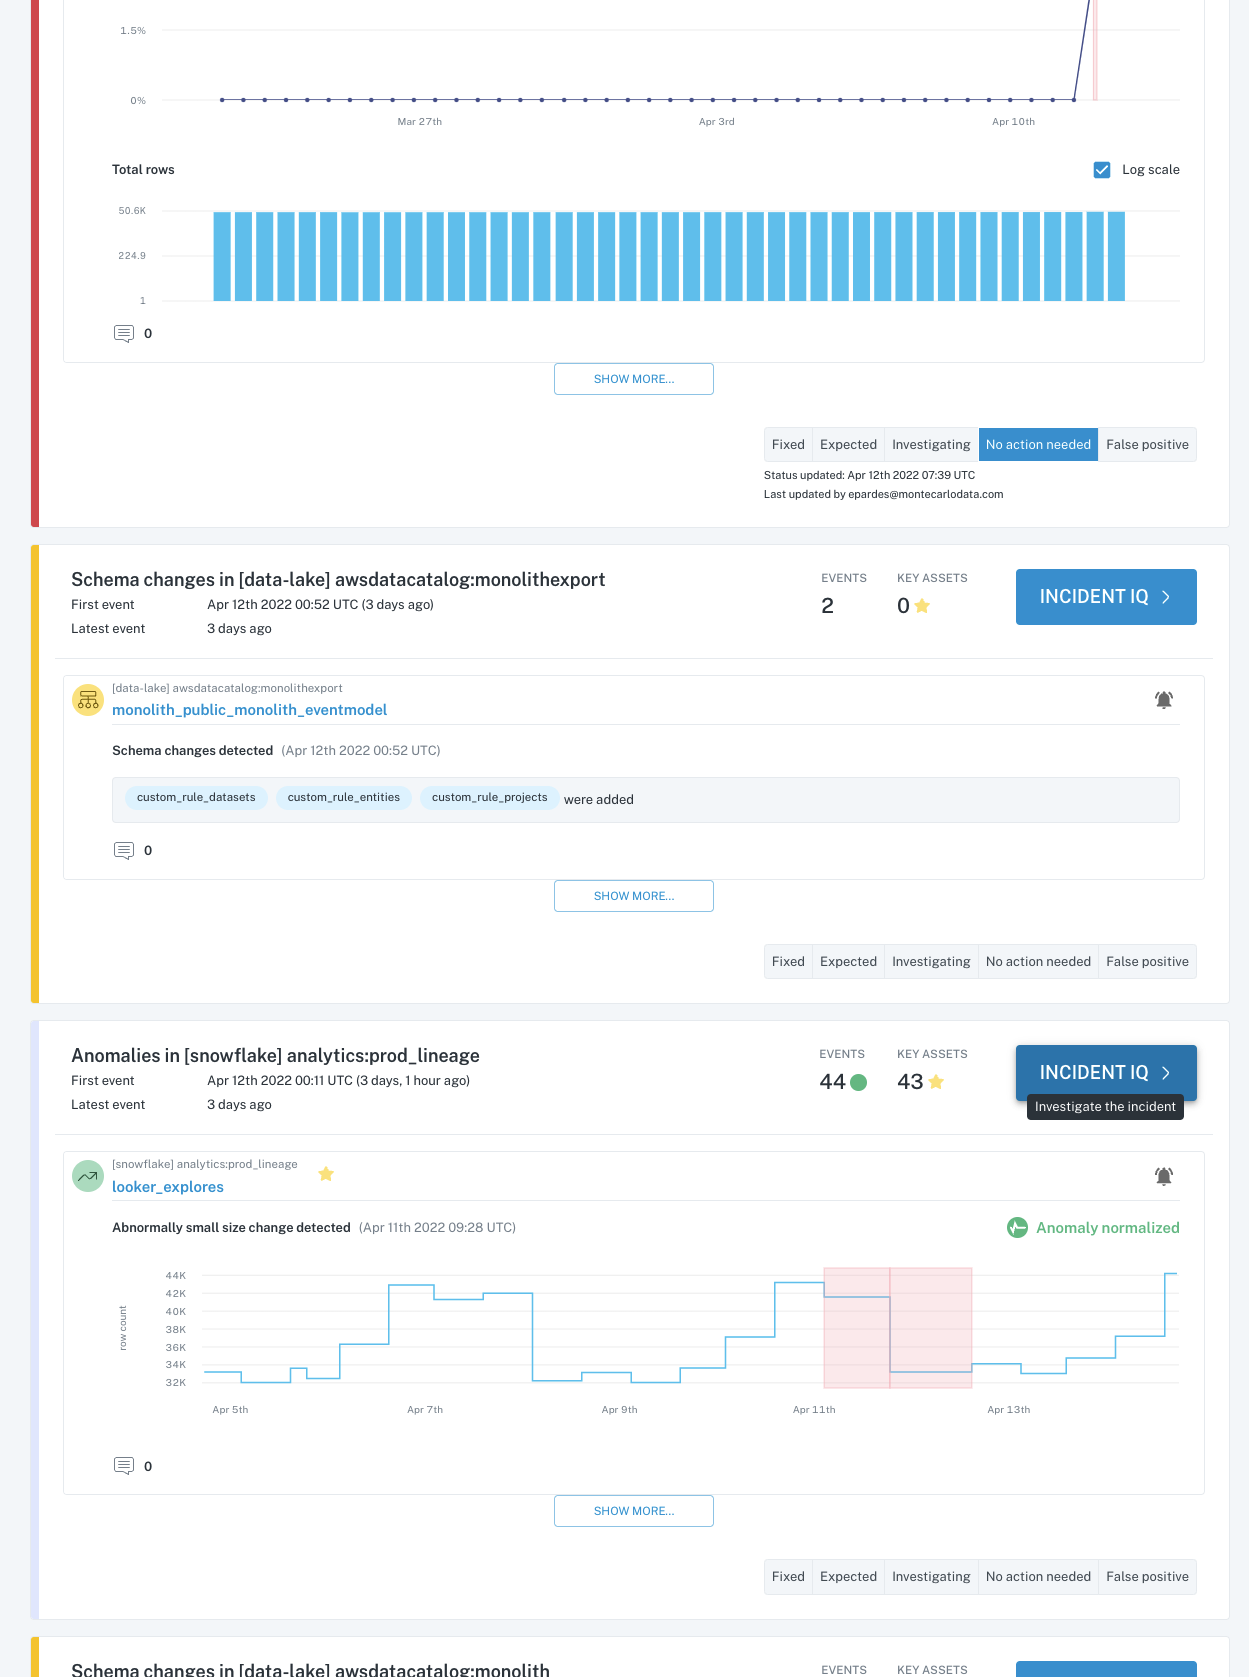Set top incident to Investigating

coord(931,445)
